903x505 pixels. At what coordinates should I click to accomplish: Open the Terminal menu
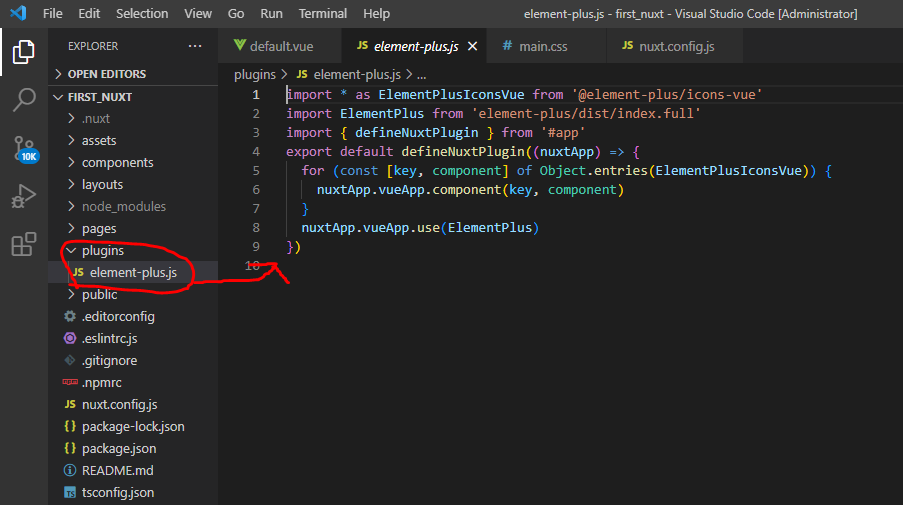point(324,14)
